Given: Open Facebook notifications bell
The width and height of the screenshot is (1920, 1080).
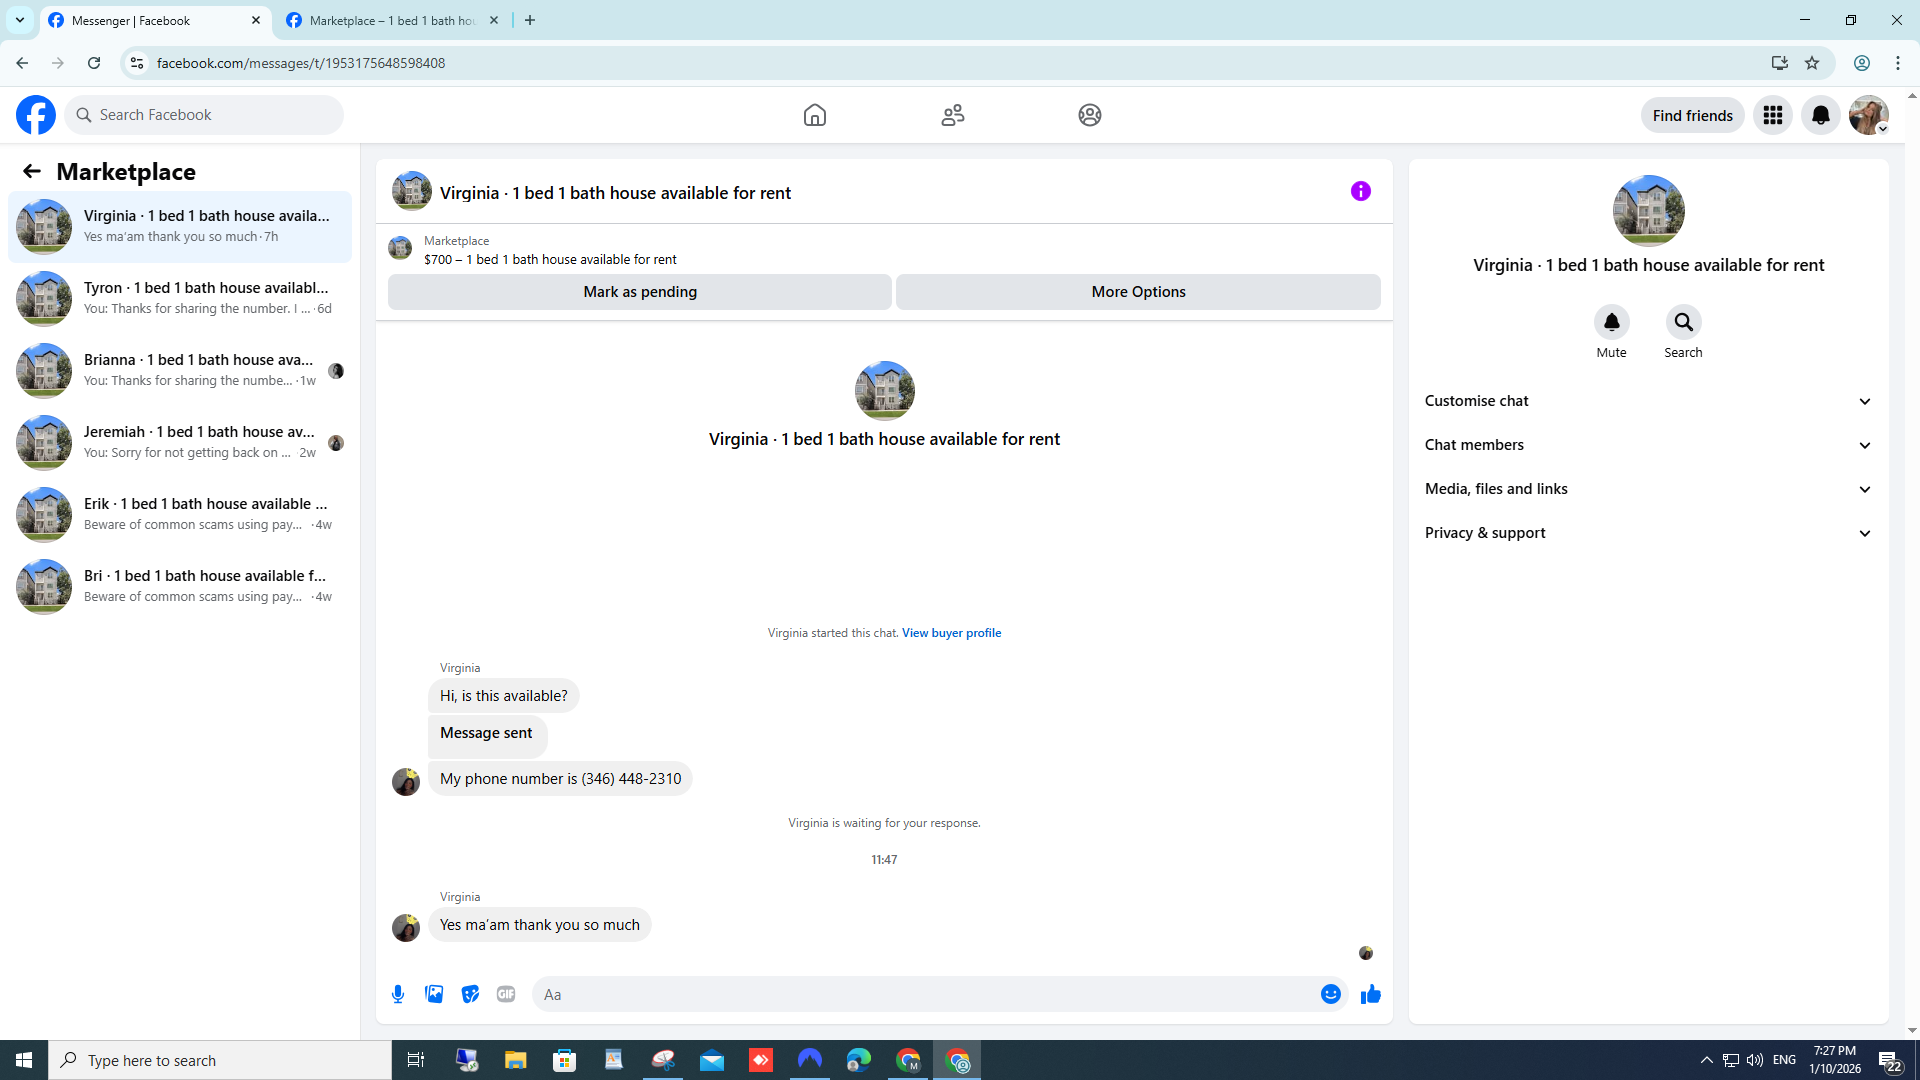Looking at the screenshot, I should point(1820,115).
